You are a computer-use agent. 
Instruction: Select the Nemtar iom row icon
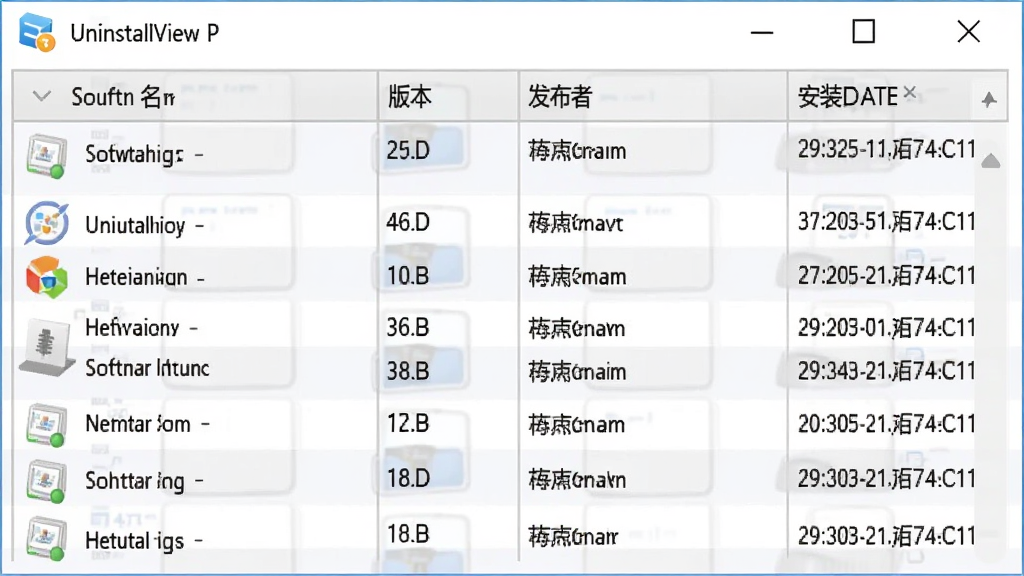[46, 425]
